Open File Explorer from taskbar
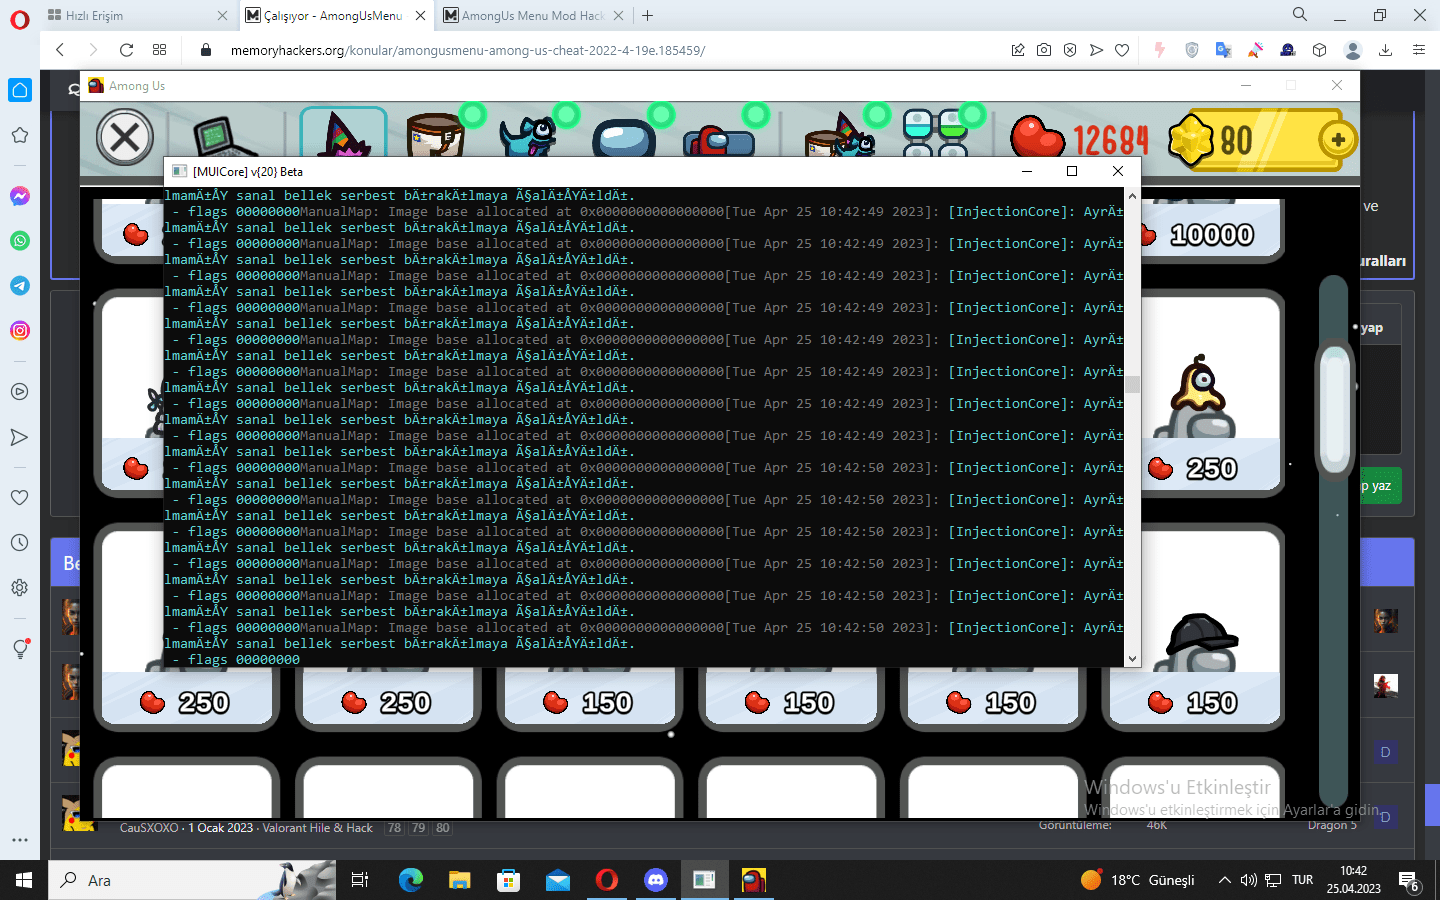Image resolution: width=1440 pixels, height=900 pixels. pyautogui.click(x=460, y=880)
